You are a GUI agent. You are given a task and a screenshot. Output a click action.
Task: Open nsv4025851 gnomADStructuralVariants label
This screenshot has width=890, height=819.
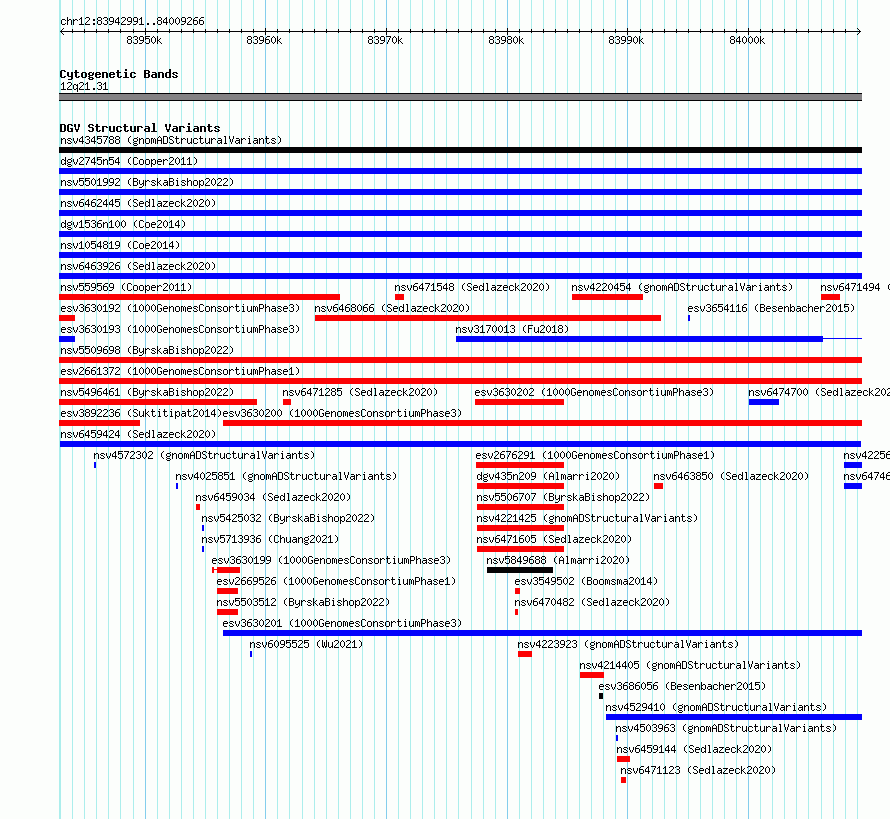coord(286,476)
